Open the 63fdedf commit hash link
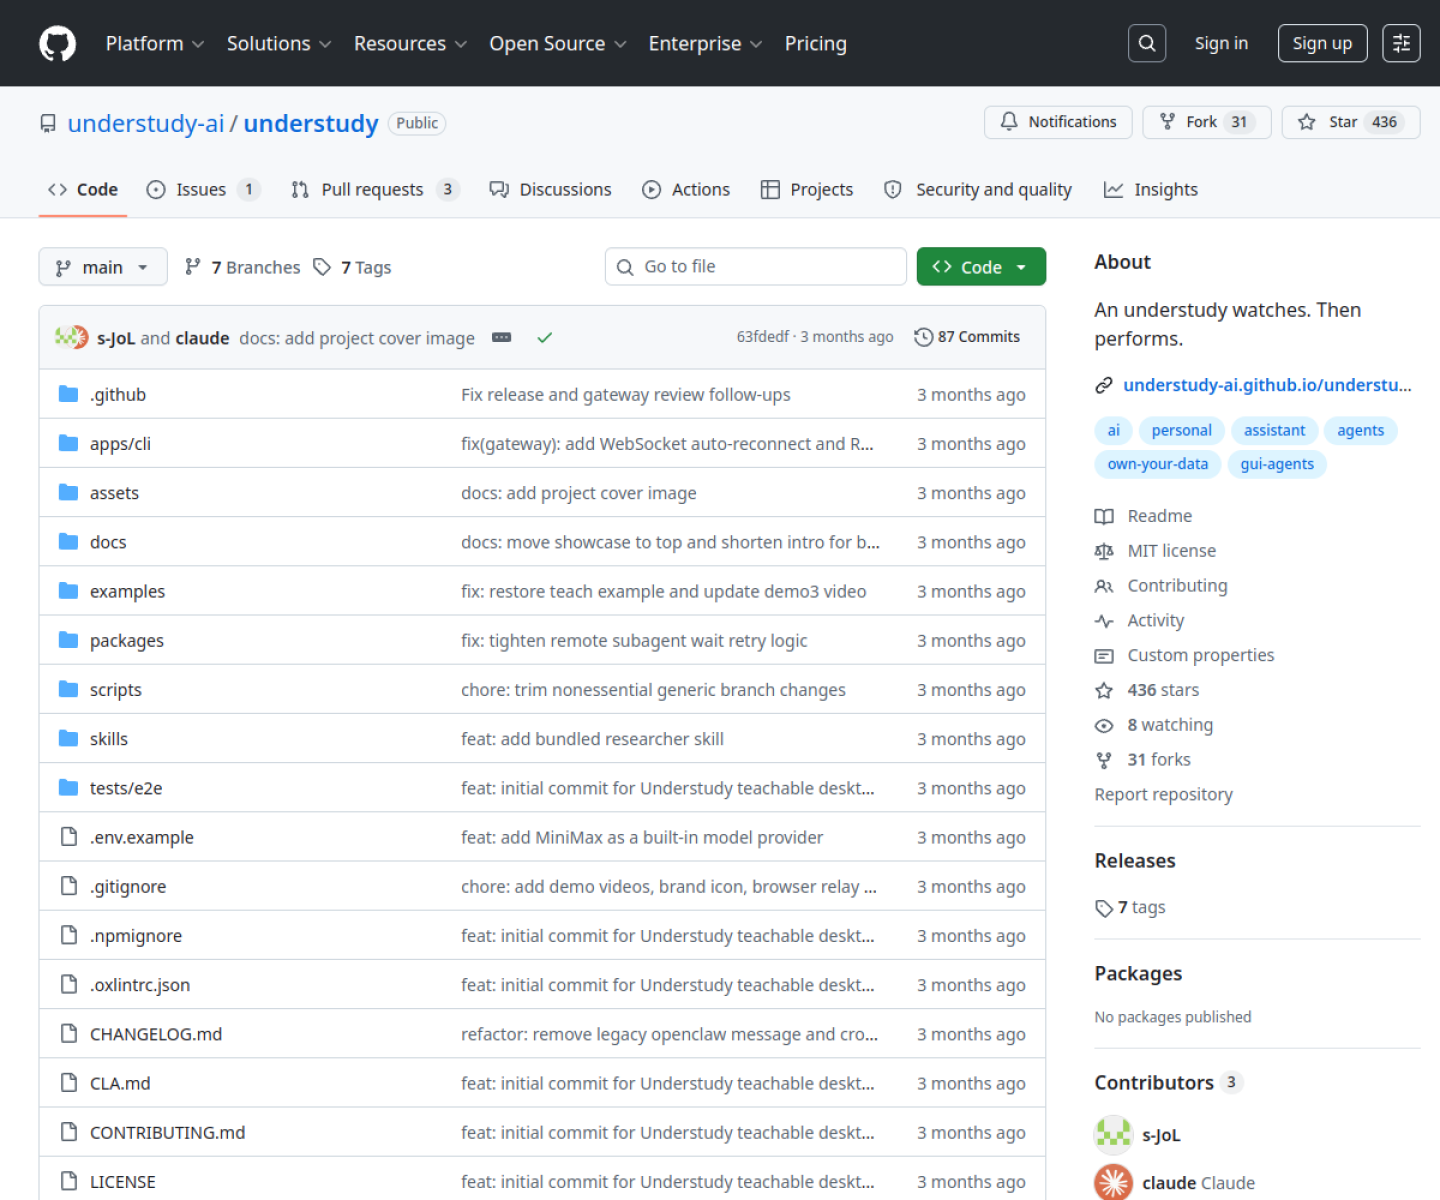The image size is (1440, 1200). [763, 337]
